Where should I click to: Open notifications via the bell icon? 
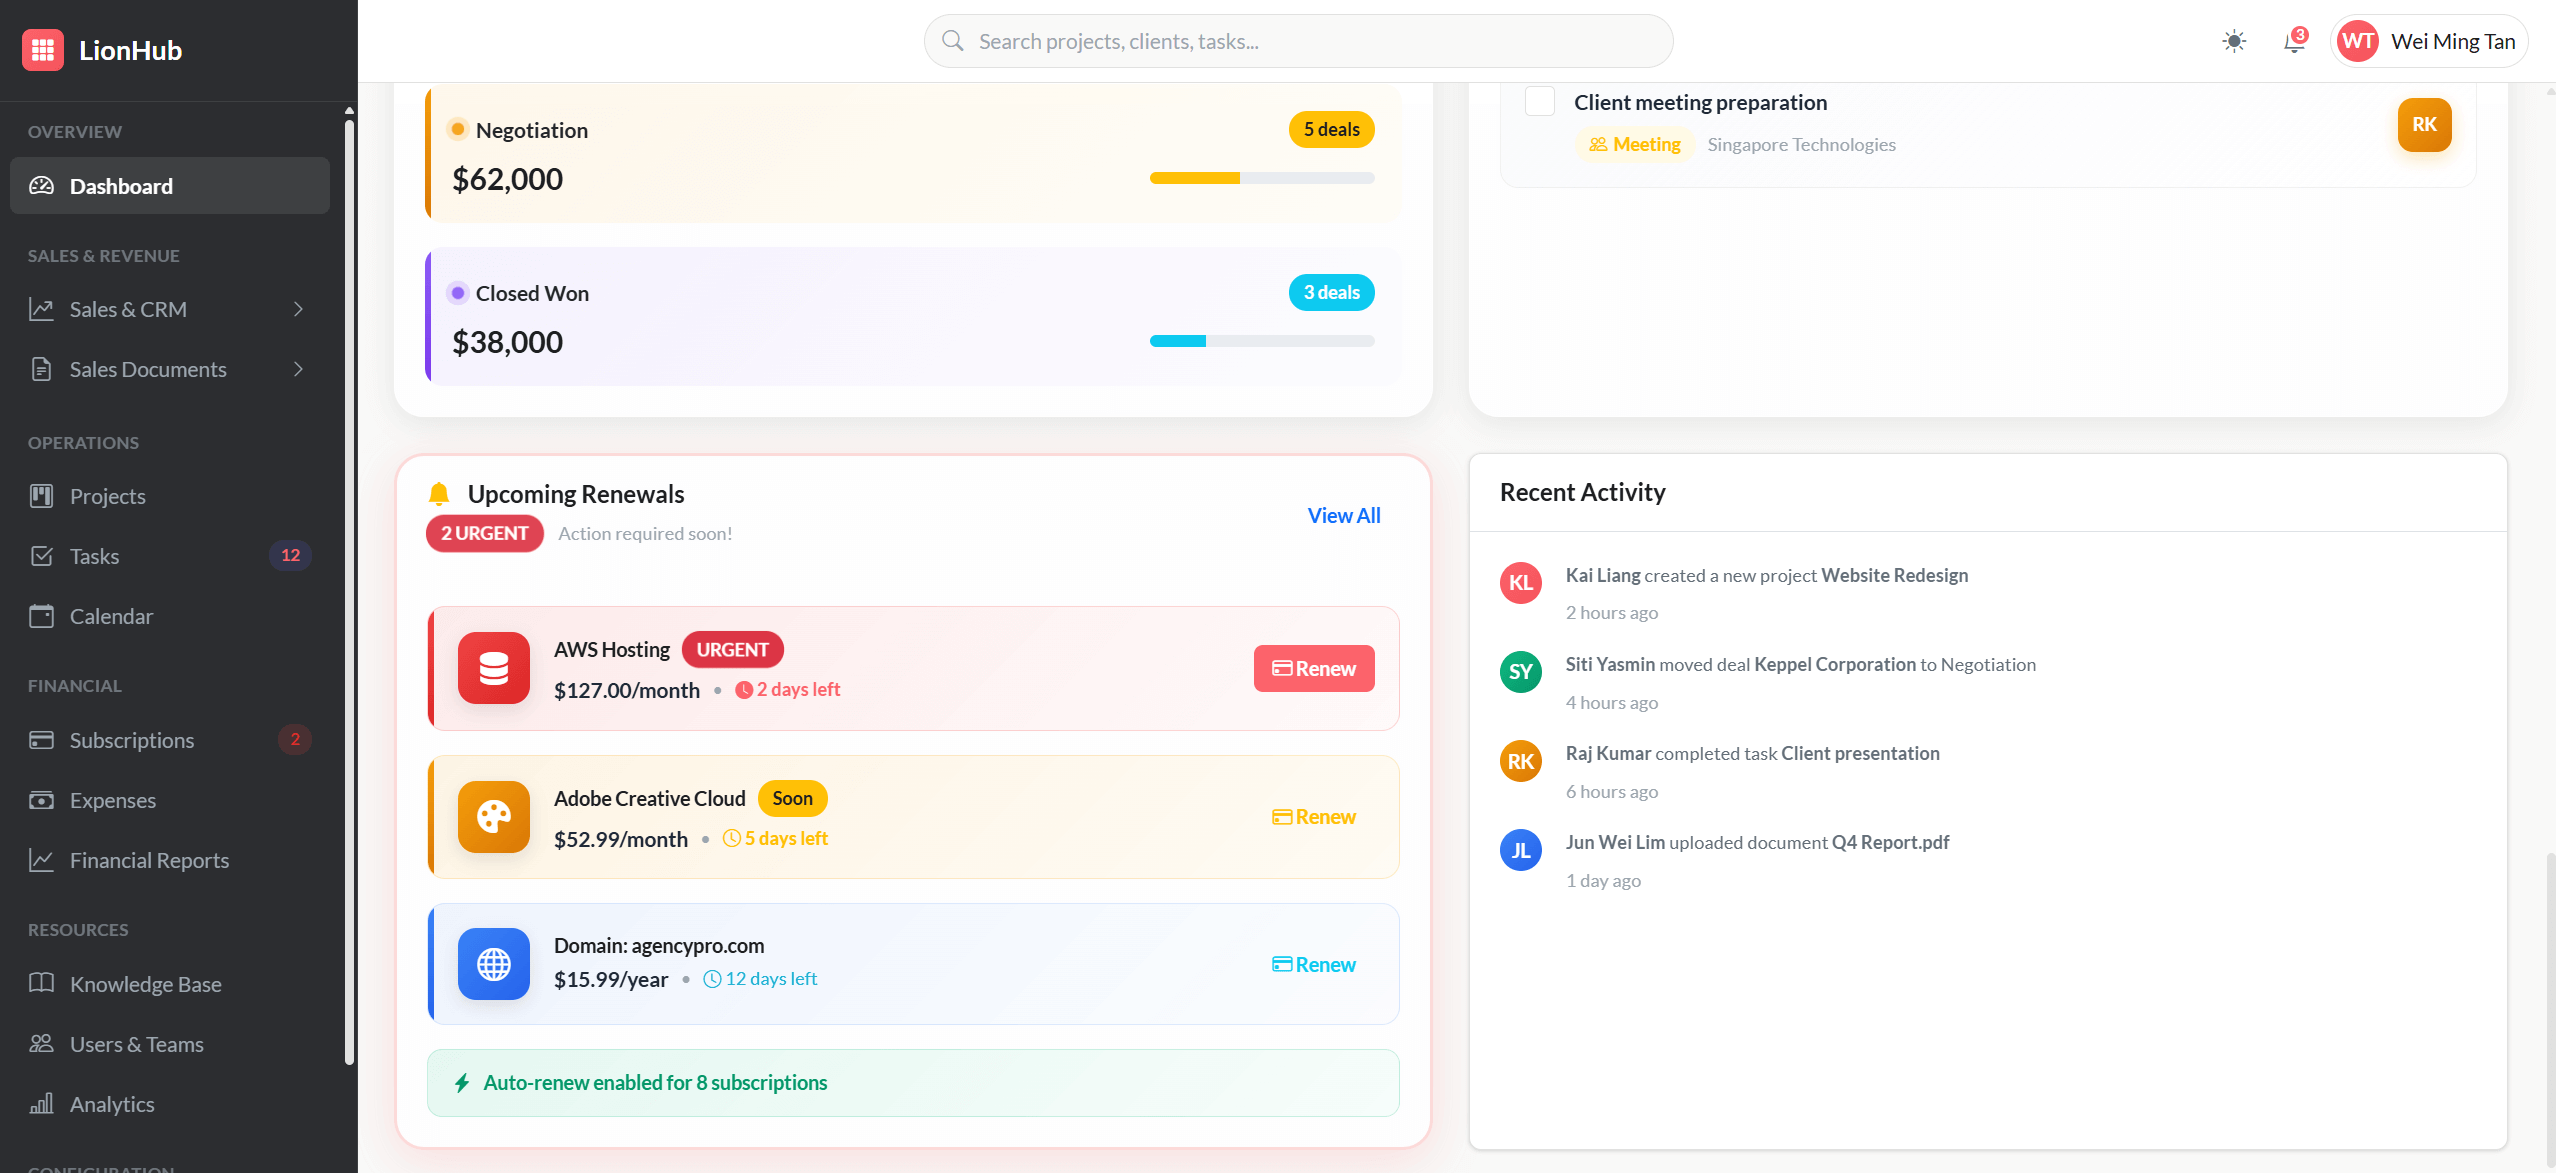2292,42
